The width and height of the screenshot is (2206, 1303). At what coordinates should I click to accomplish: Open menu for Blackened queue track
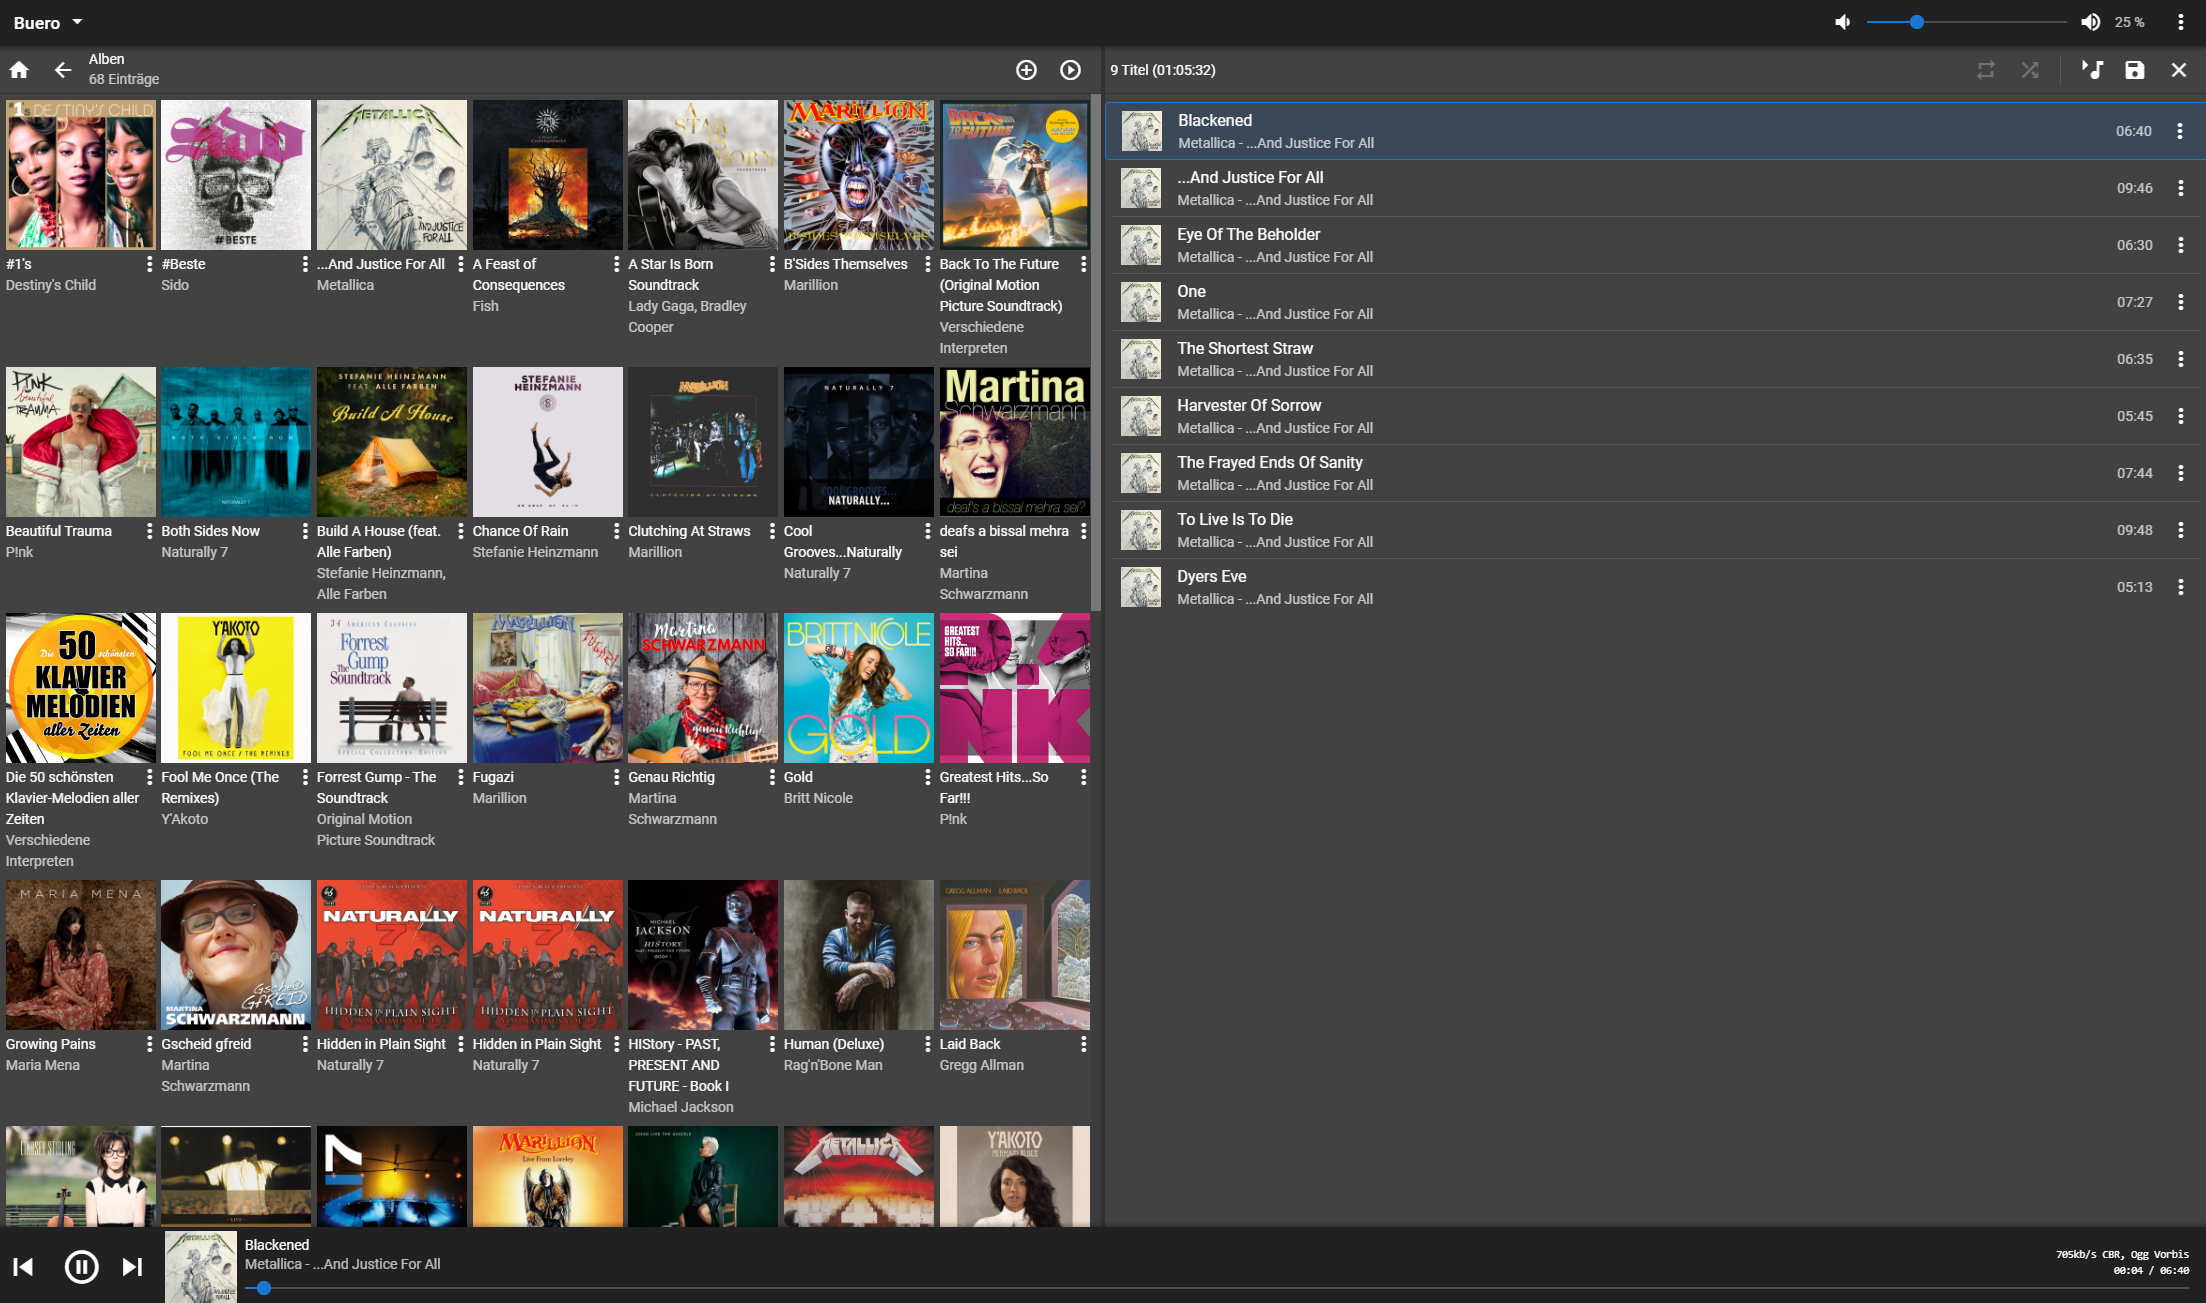tap(2180, 131)
